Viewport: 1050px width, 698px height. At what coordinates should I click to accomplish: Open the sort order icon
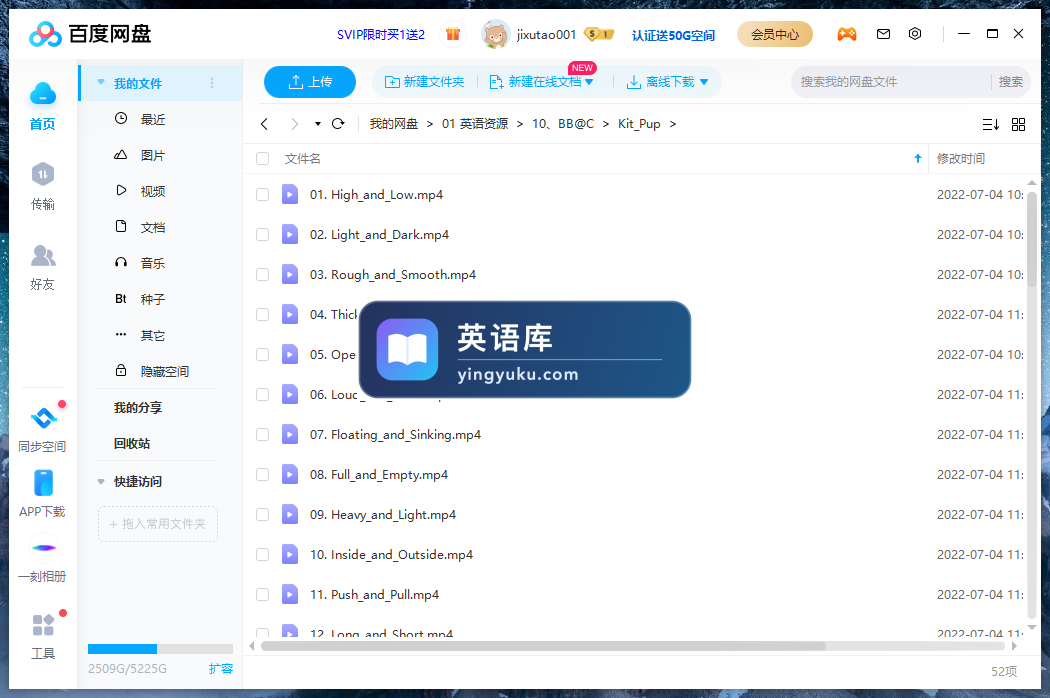[x=990, y=125]
